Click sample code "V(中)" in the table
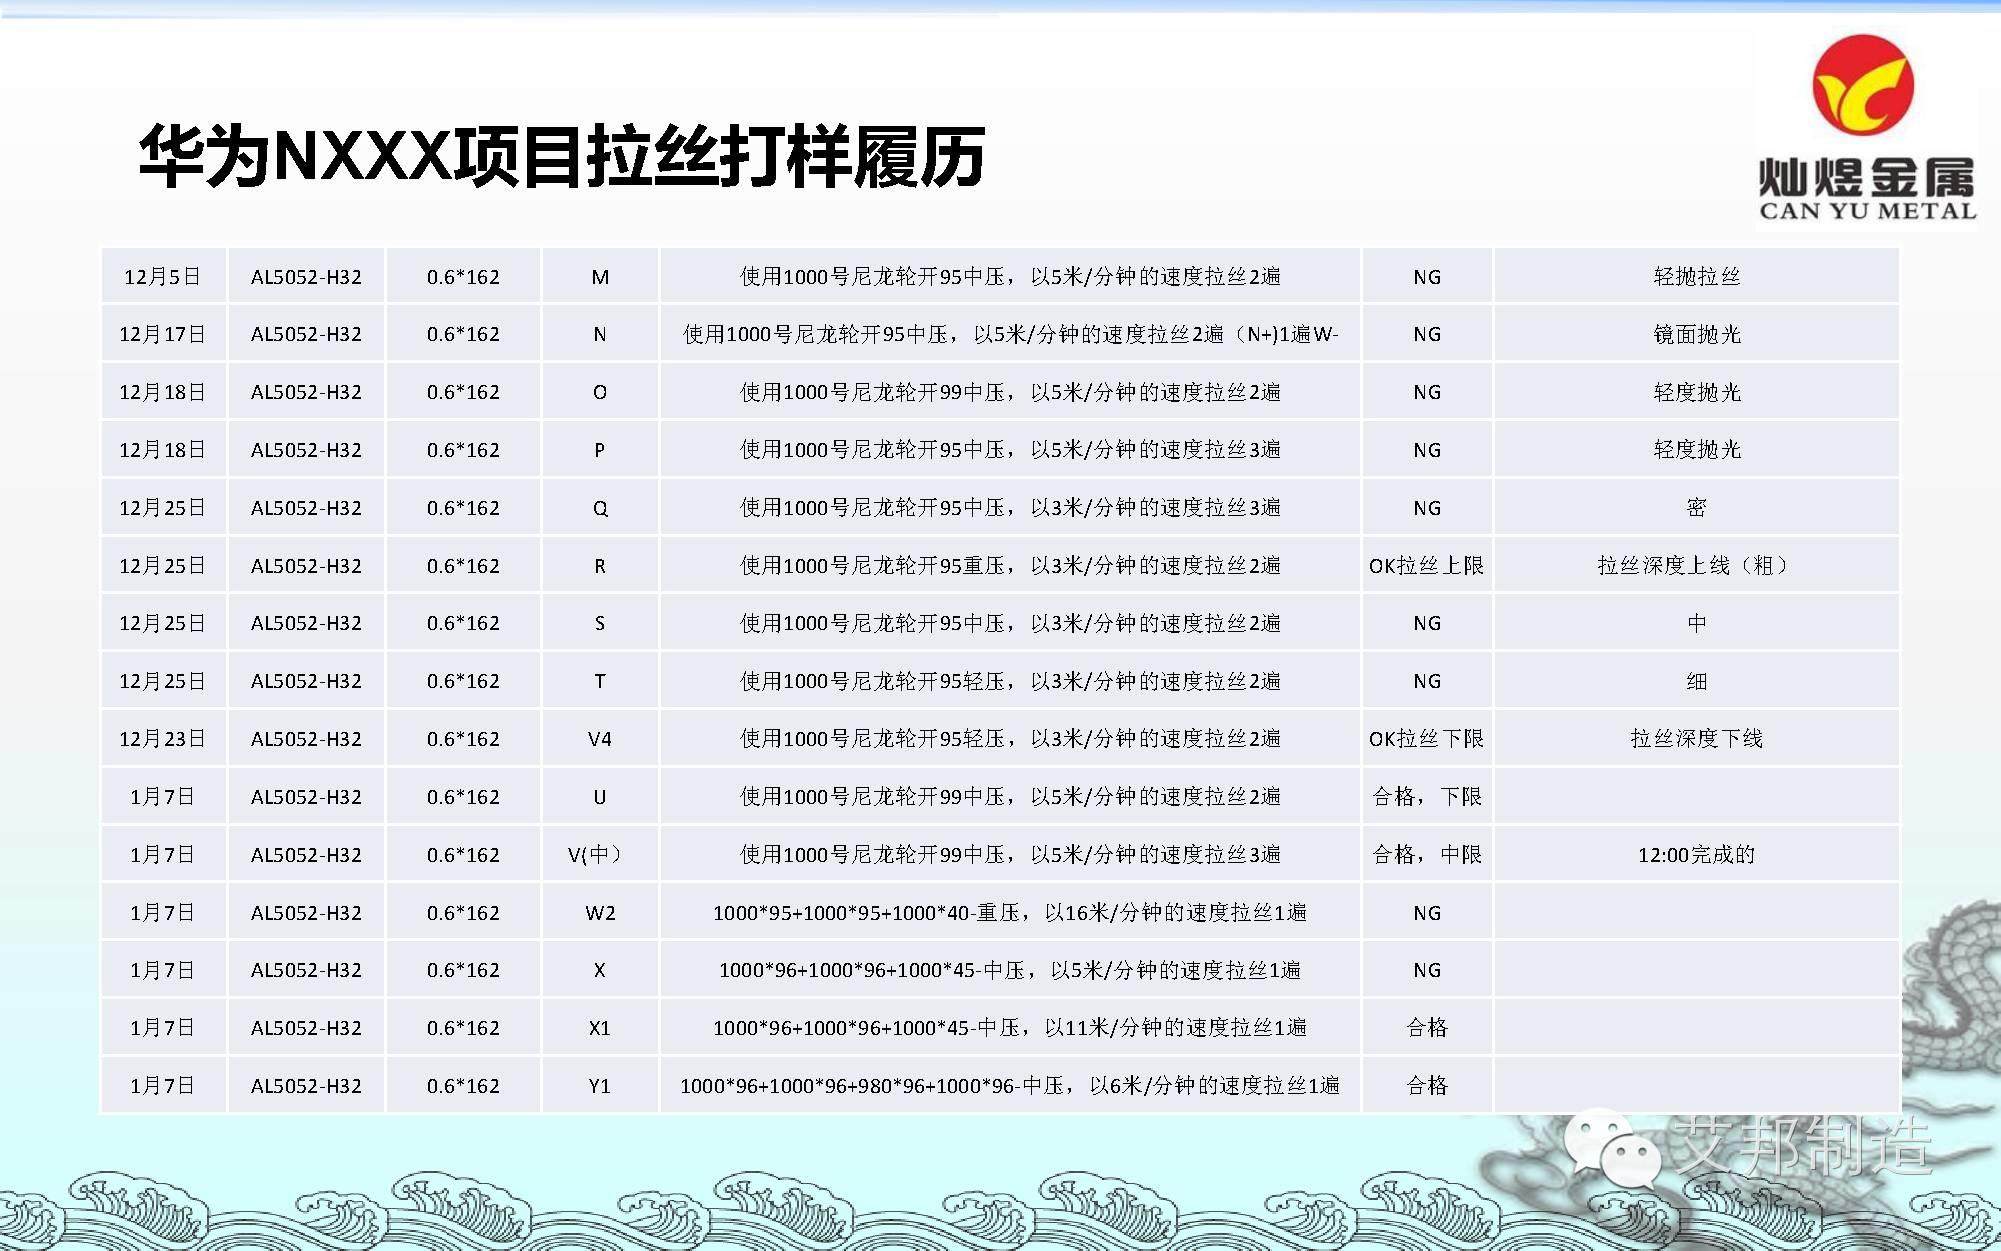 (x=596, y=855)
